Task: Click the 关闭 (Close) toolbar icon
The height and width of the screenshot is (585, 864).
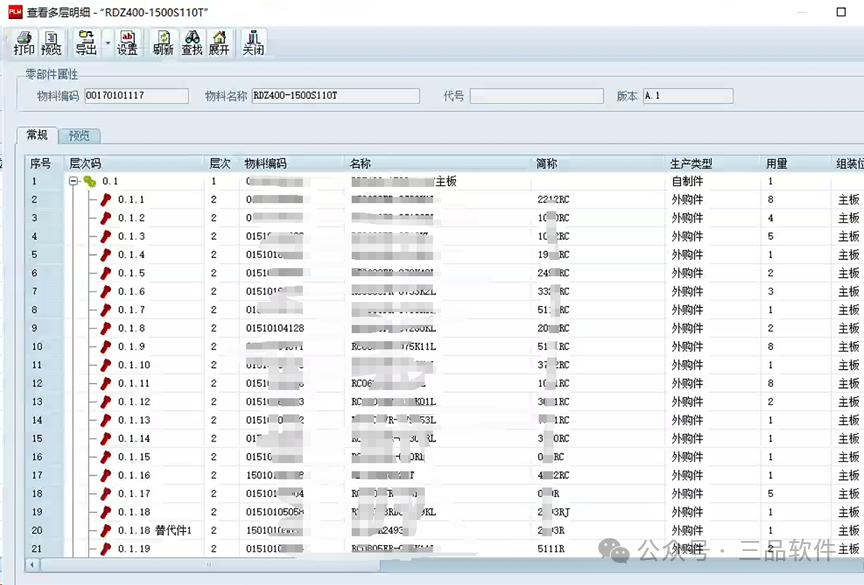Action: (x=253, y=43)
